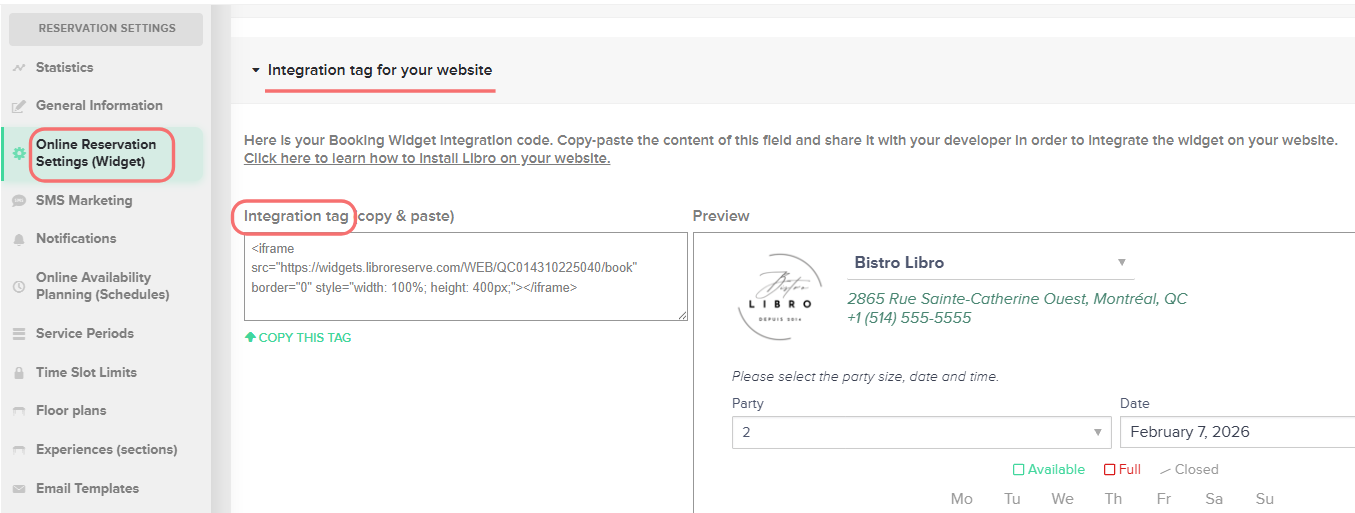Click the General Information edit icon
The width and height of the screenshot is (1355, 513).
18,106
